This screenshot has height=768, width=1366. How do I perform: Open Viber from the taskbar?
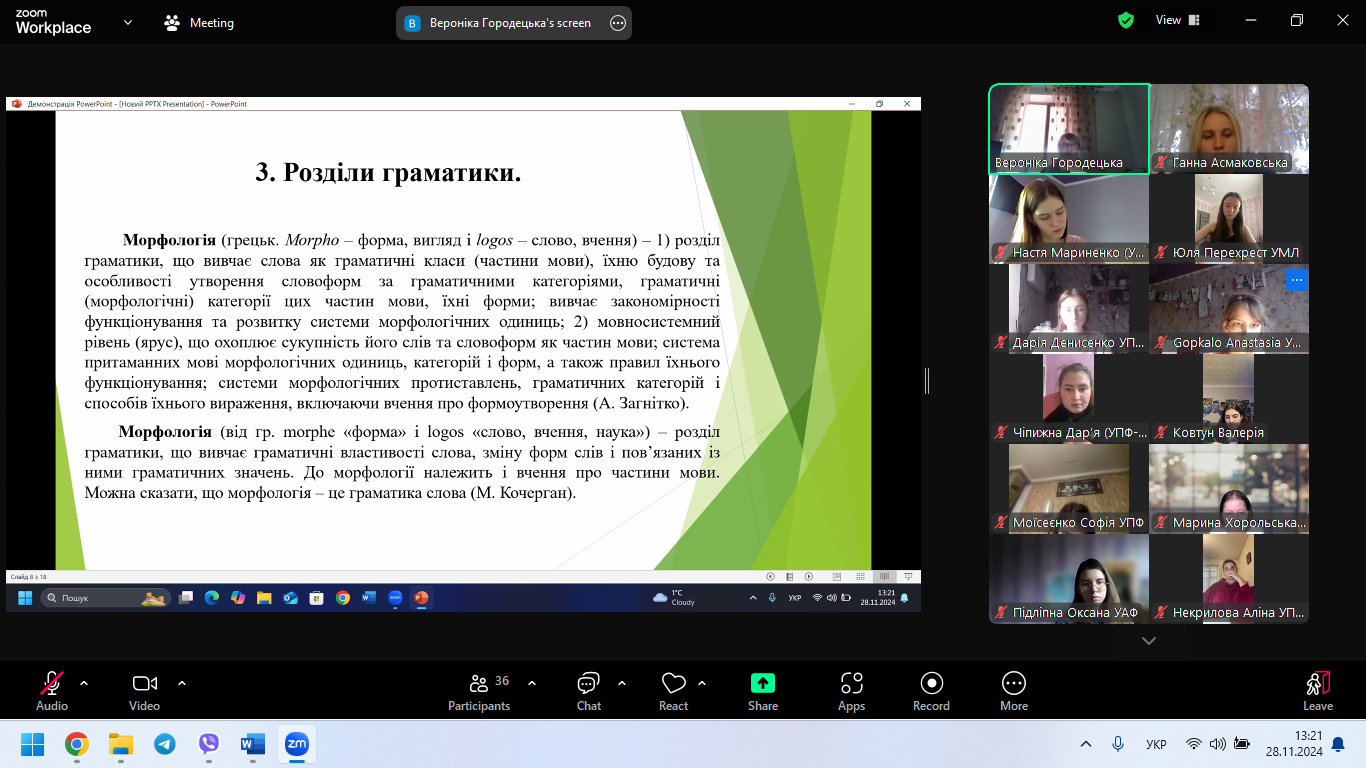209,744
